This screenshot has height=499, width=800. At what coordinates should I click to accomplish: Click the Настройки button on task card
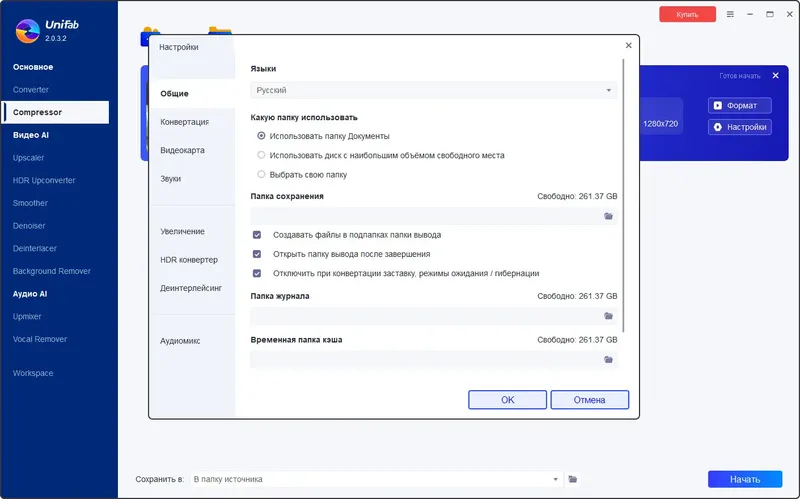click(x=740, y=127)
